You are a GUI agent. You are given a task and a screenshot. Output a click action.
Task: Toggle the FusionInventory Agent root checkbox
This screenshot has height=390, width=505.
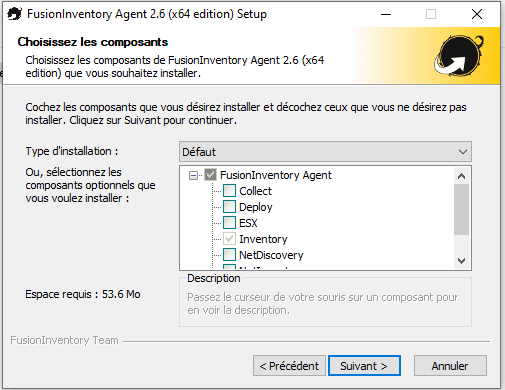point(210,175)
